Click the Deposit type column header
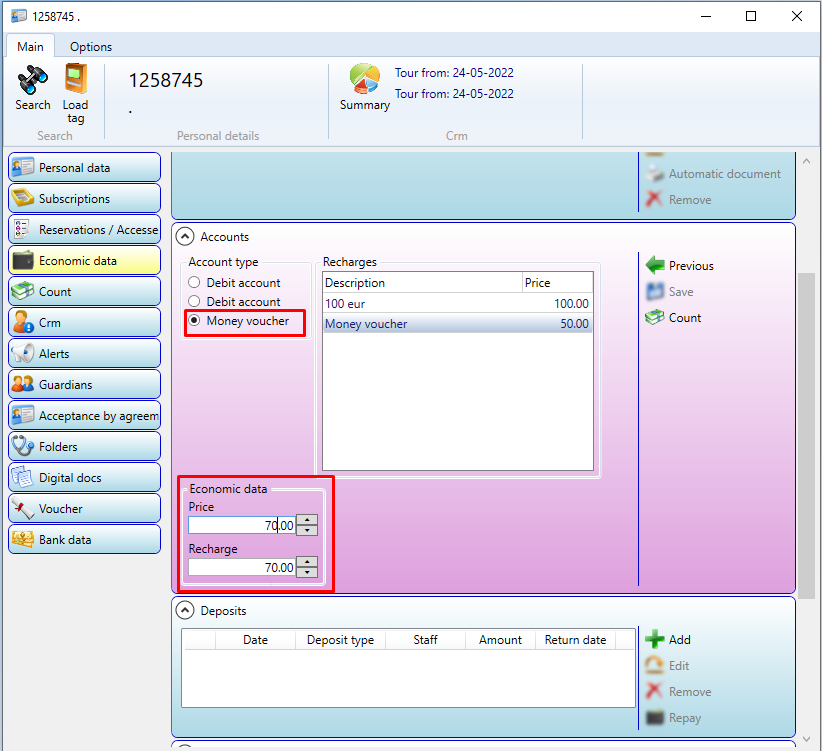The image size is (822, 751). point(340,640)
